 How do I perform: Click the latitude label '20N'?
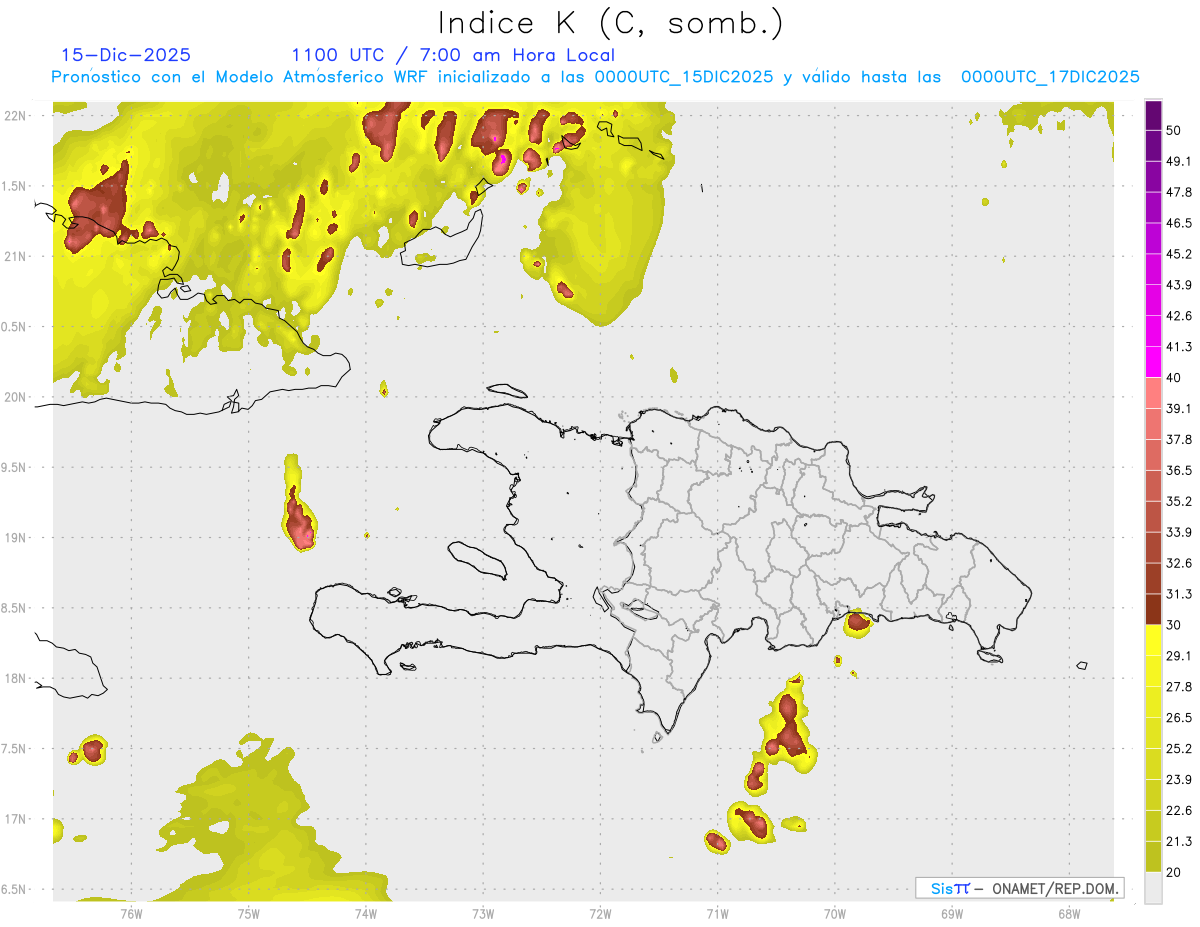15,397
